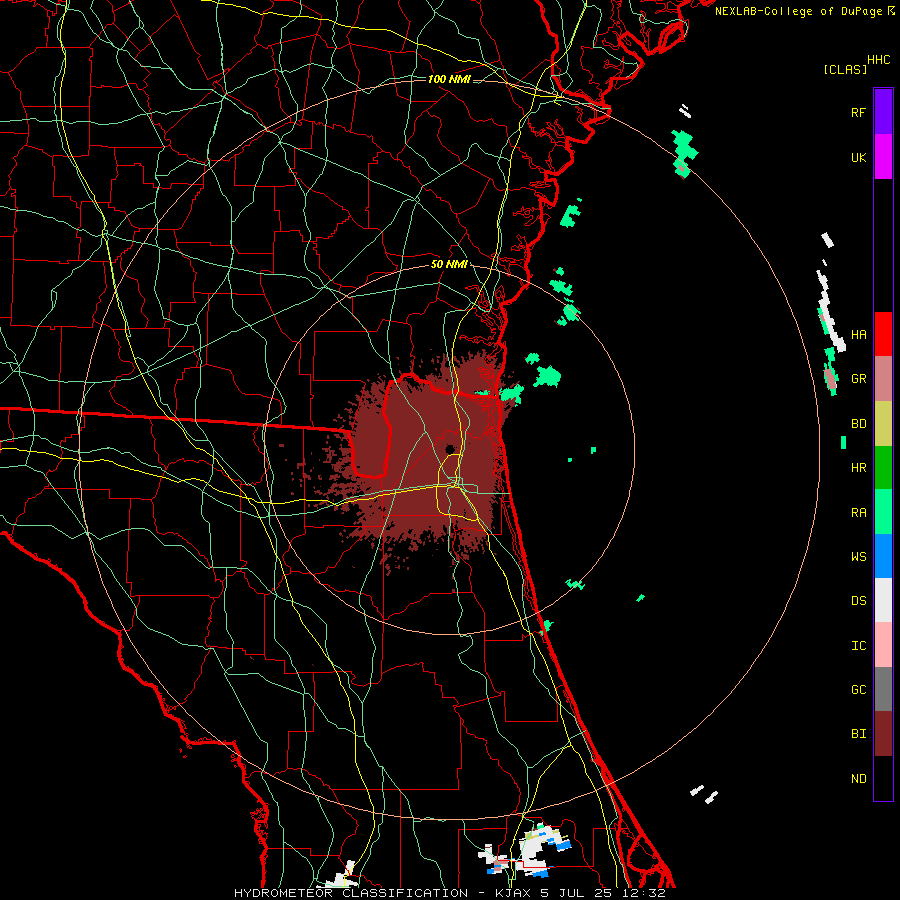This screenshot has height=900, width=900.
Task: Click the 'BD' legend label
Action: point(858,424)
